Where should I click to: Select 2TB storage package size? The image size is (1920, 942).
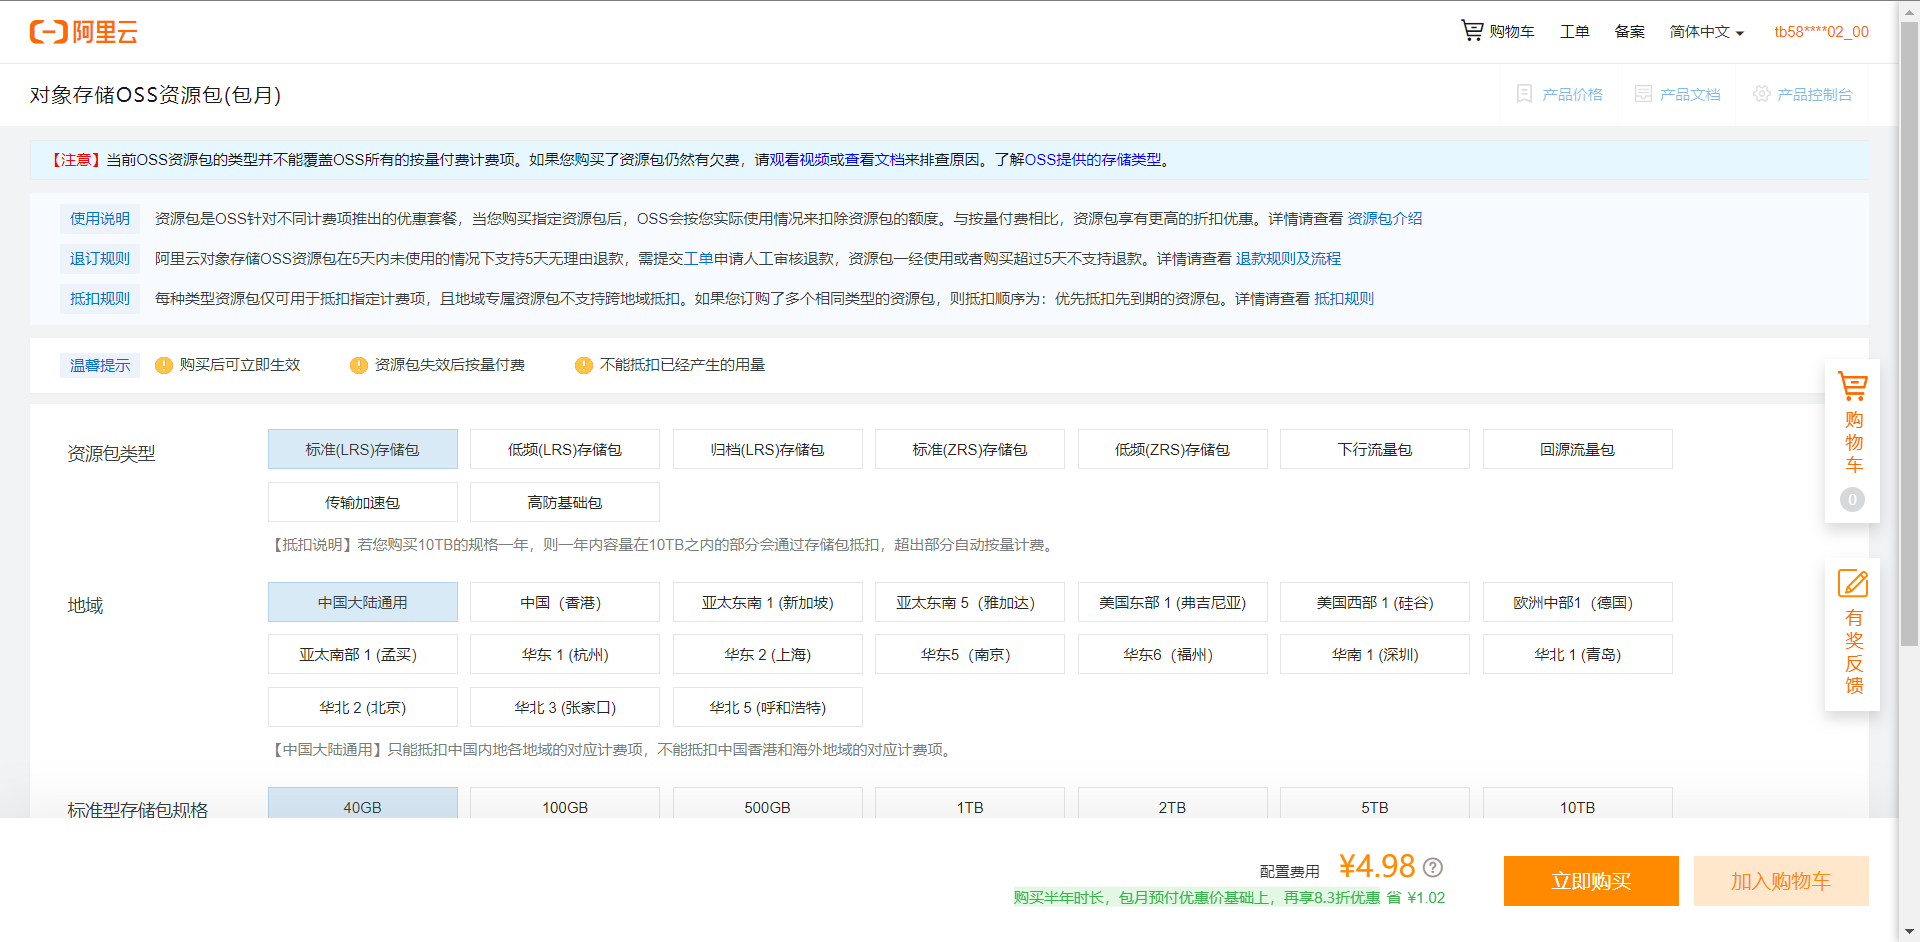point(1173,804)
